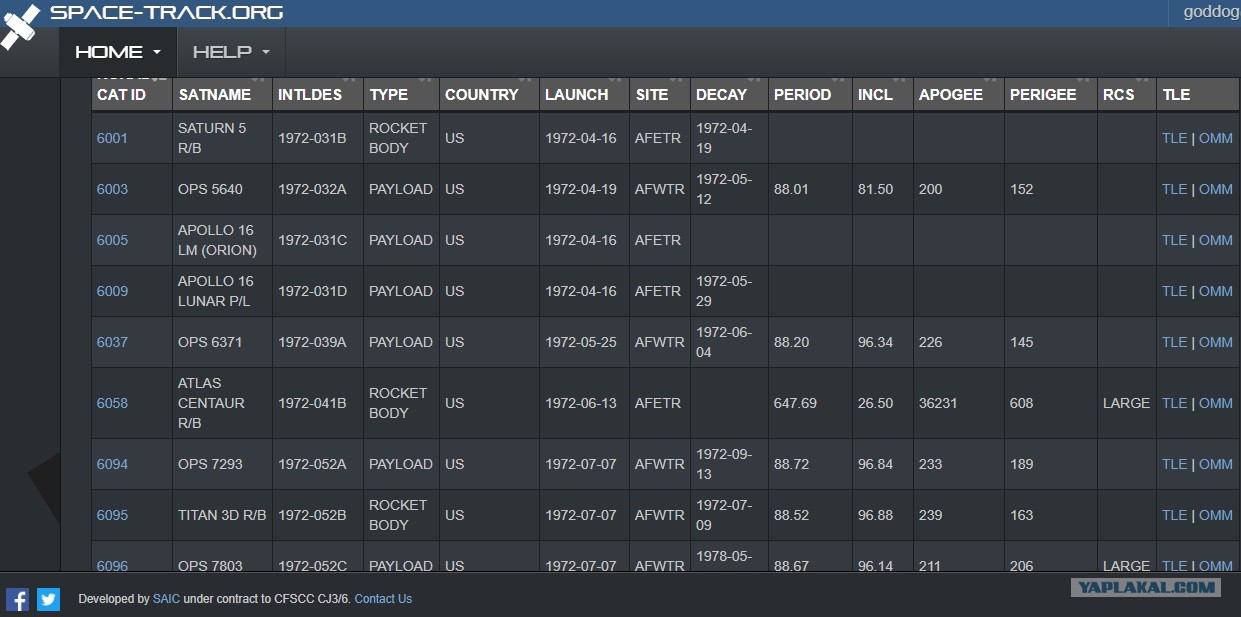
Task: Open the HELP dropdown menu
Action: pyautogui.click(x=231, y=52)
